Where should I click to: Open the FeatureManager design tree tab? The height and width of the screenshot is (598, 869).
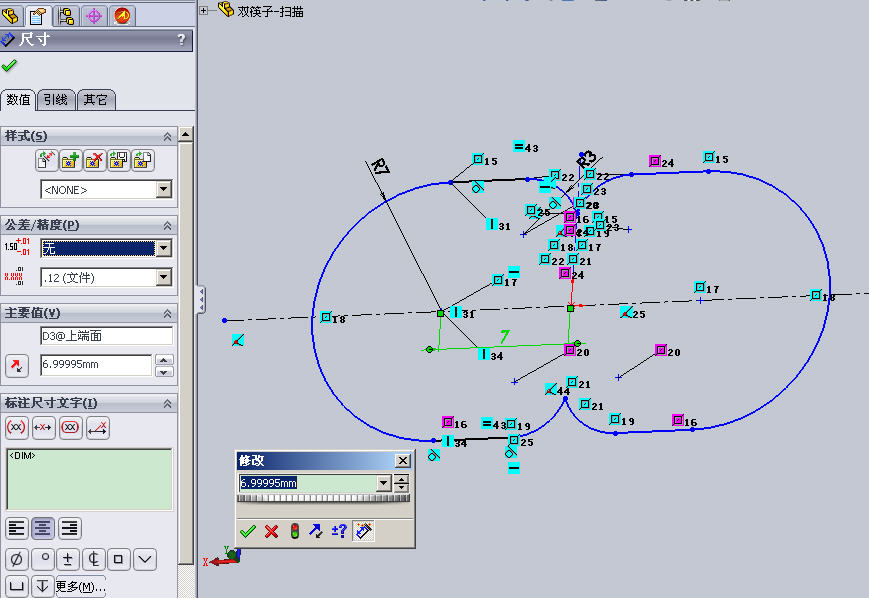(x=11, y=16)
